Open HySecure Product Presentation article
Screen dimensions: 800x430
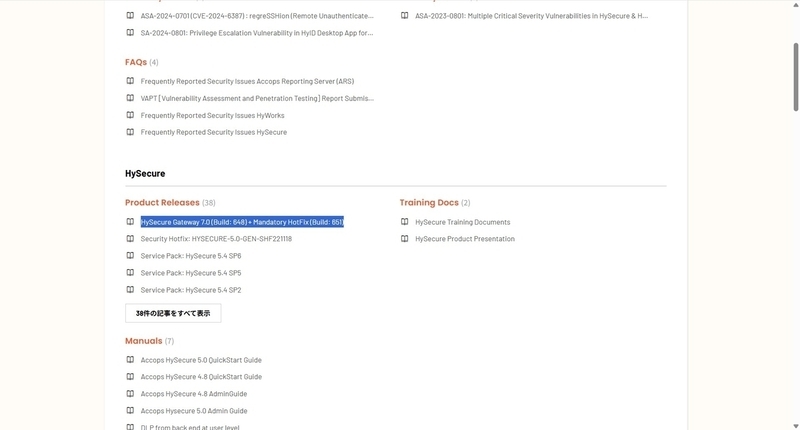pos(465,239)
